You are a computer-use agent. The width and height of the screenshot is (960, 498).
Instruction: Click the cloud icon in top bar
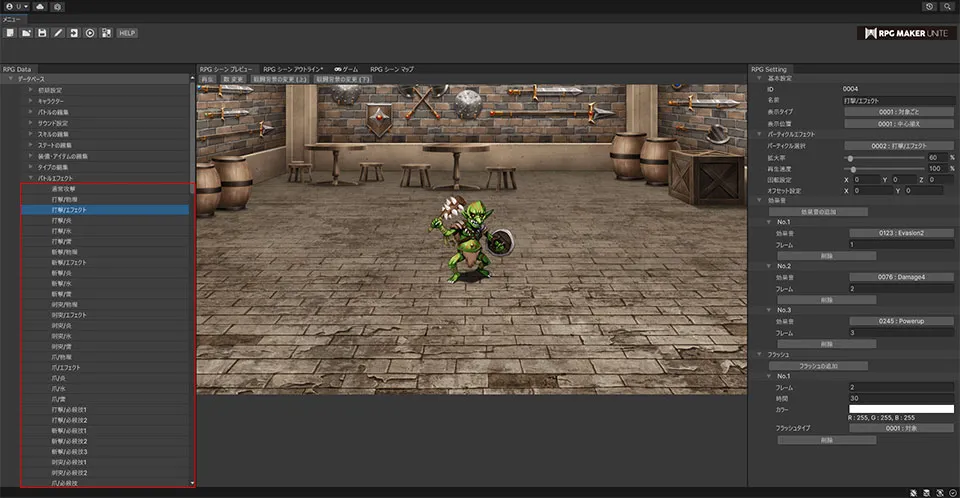point(39,6)
